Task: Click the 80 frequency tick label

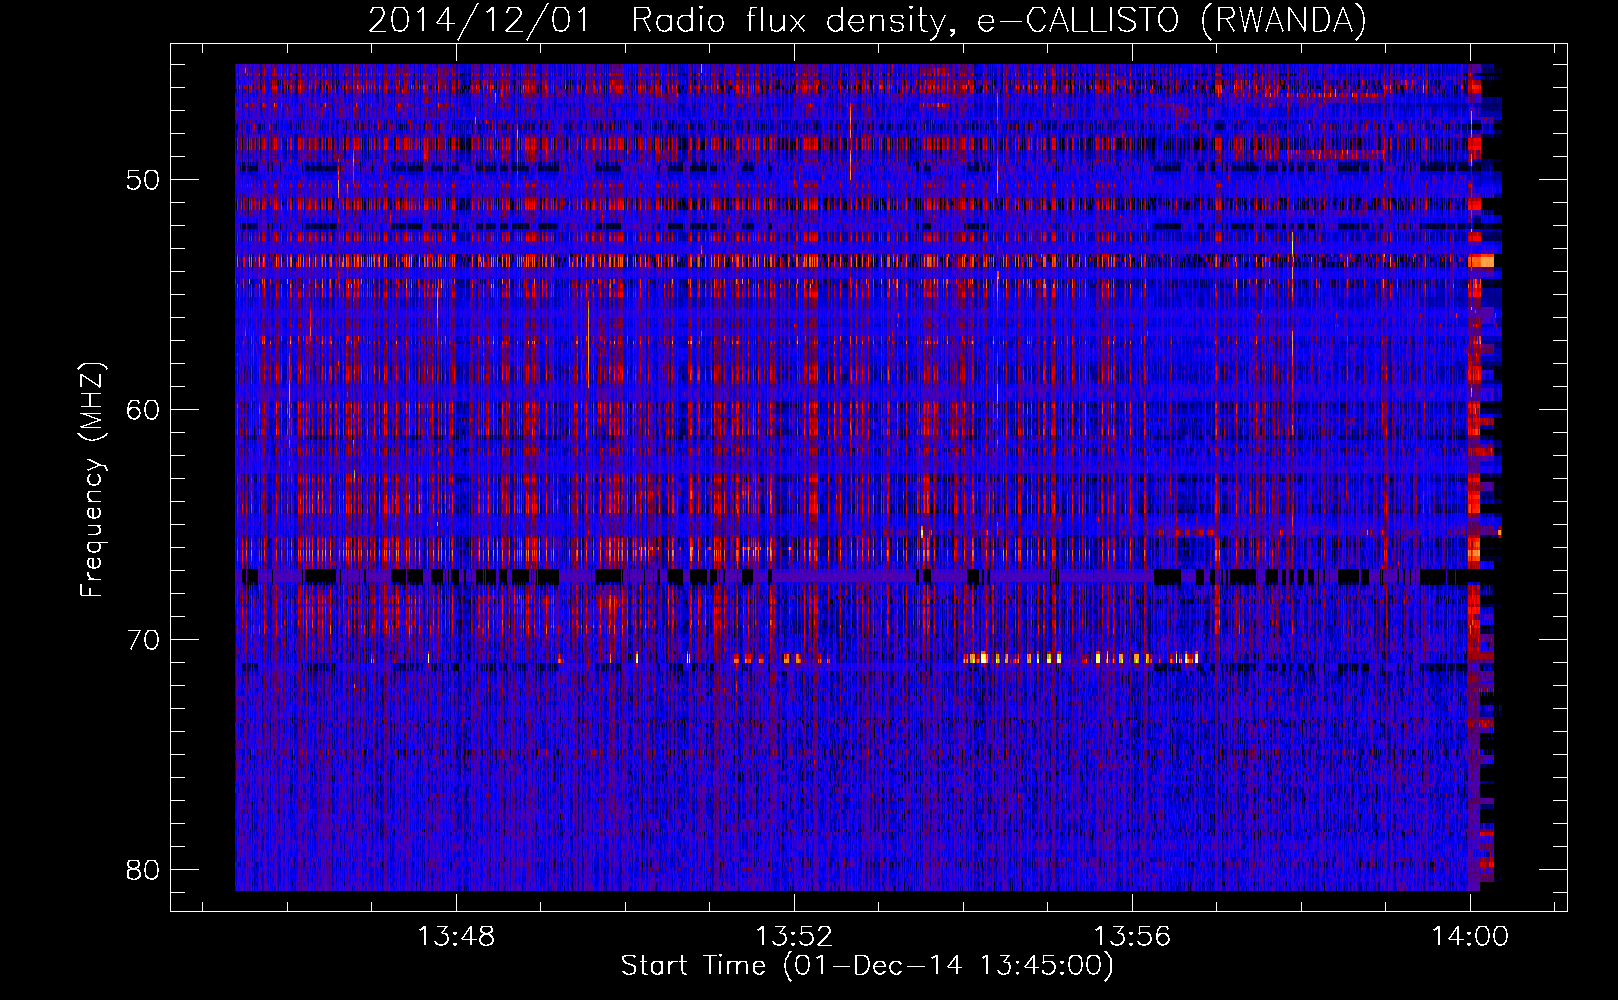Action: 143,870
